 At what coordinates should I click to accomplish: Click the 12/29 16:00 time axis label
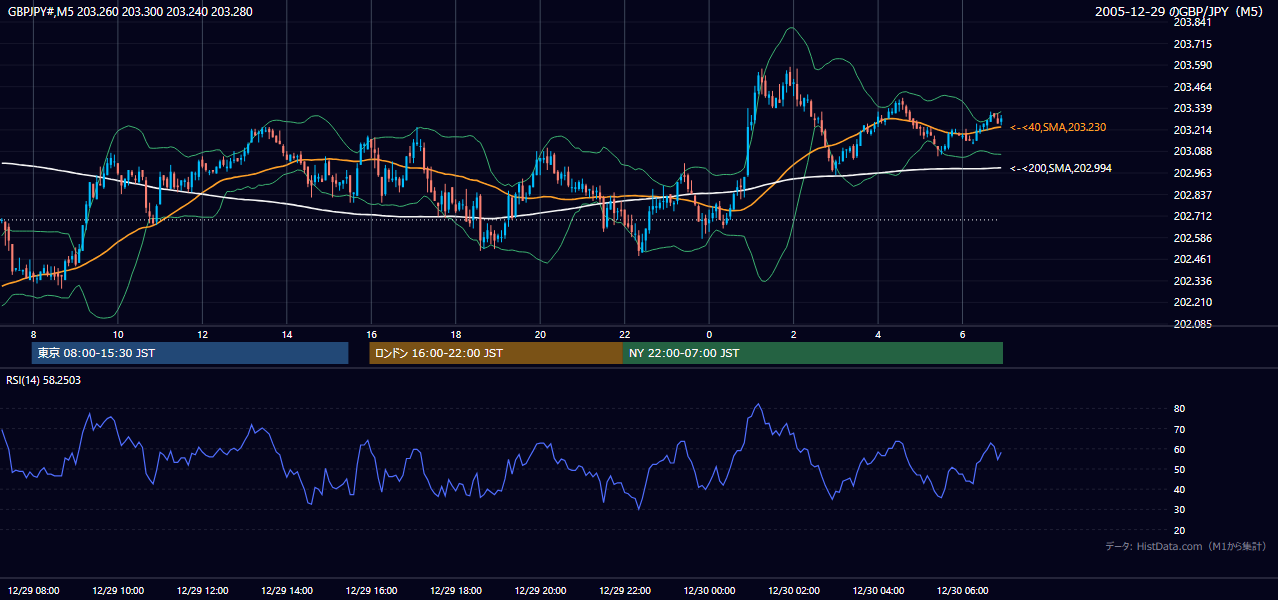point(371,591)
